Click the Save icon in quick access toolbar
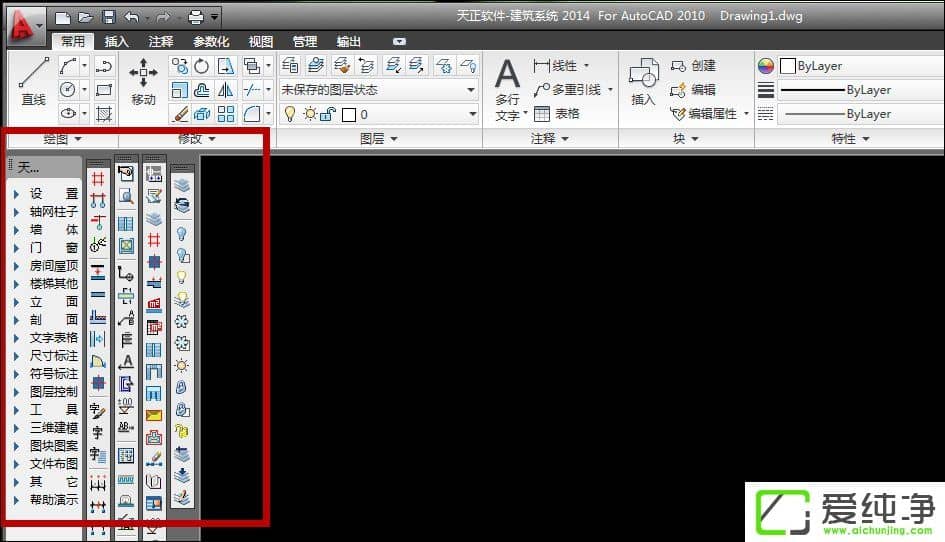Image resolution: width=945 pixels, height=542 pixels. 108,17
